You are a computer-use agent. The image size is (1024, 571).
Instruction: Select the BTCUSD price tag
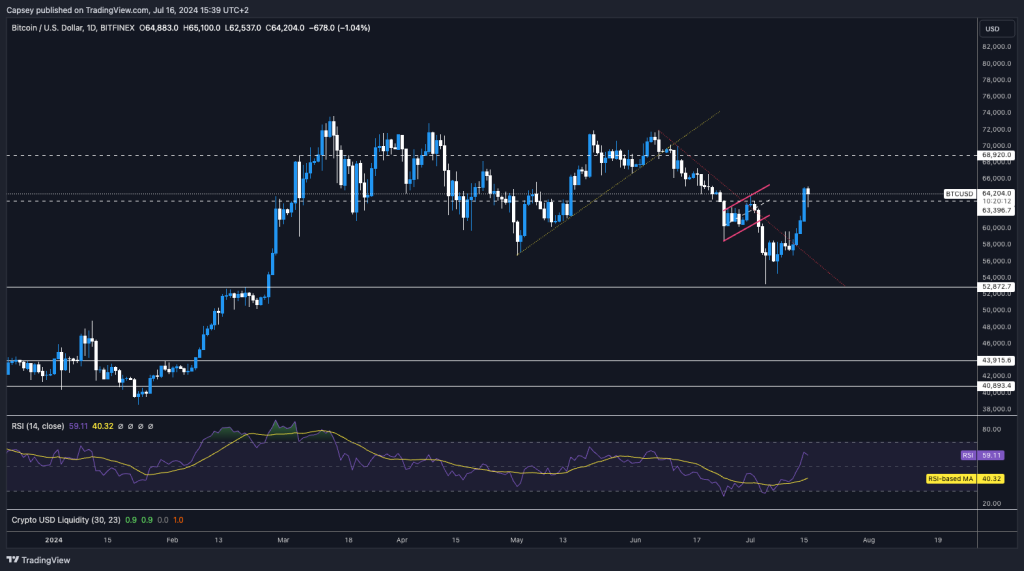pyautogui.click(x=959, y=194)
